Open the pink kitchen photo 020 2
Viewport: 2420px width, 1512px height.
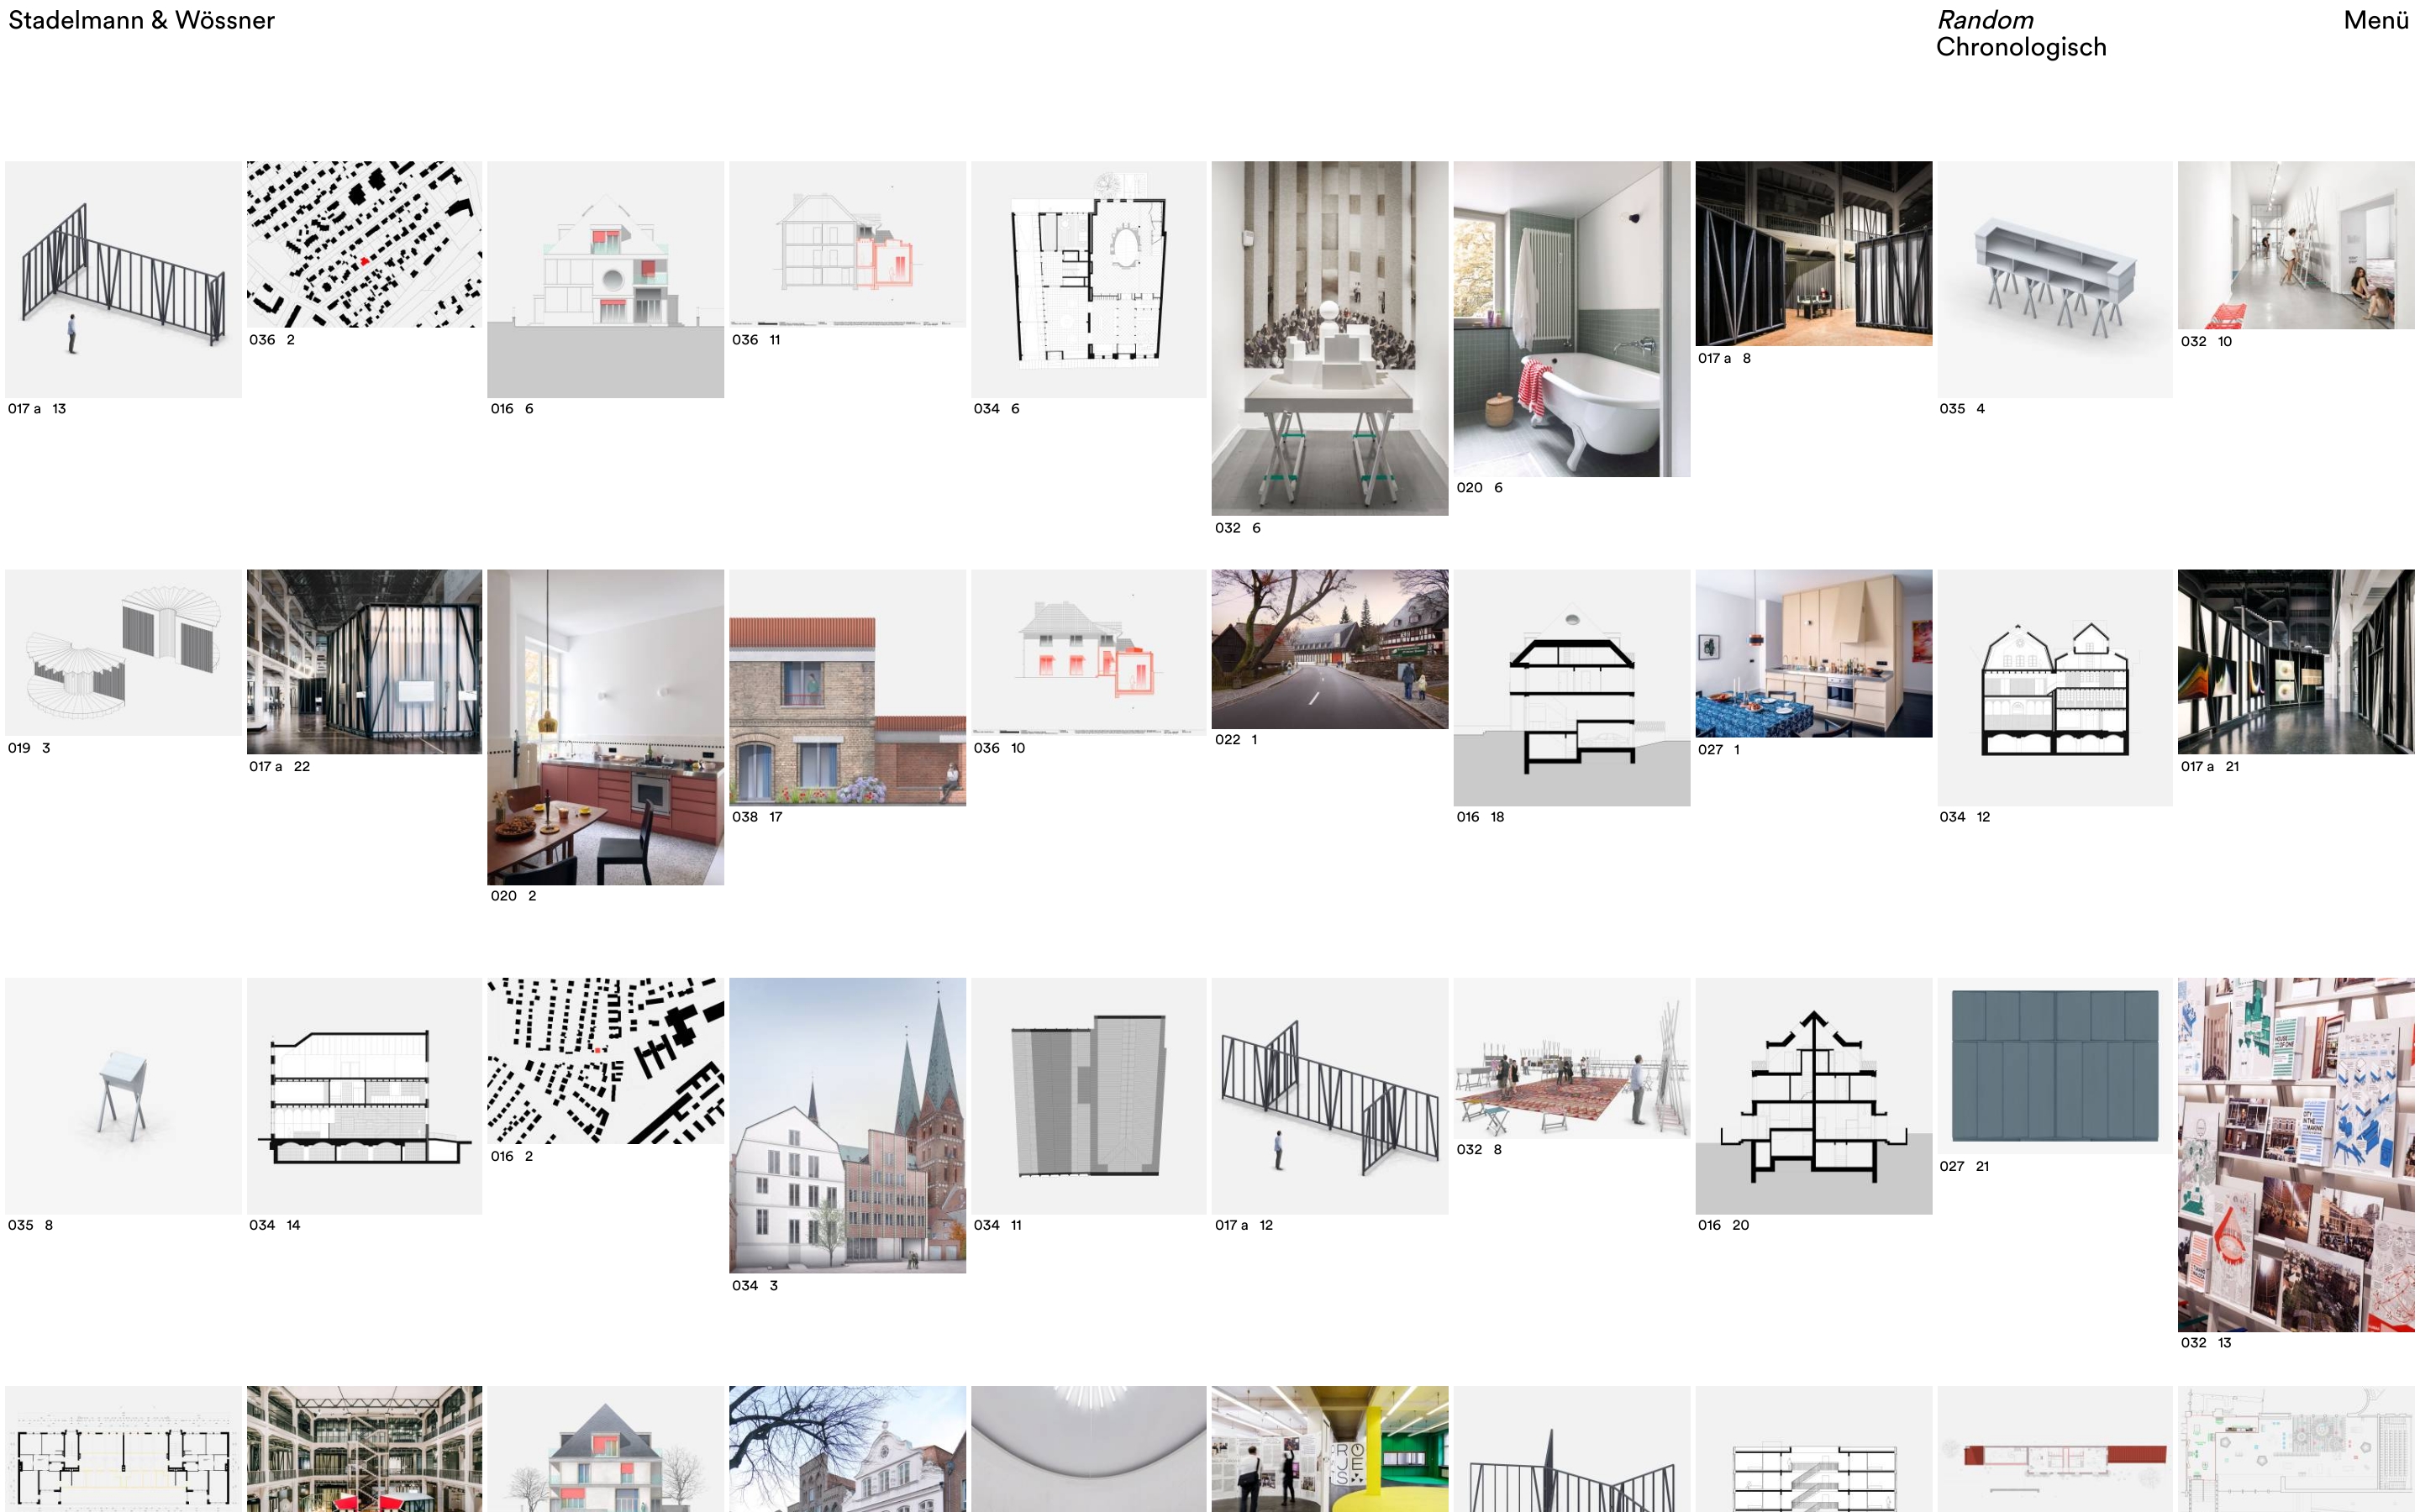click(605, 727)
